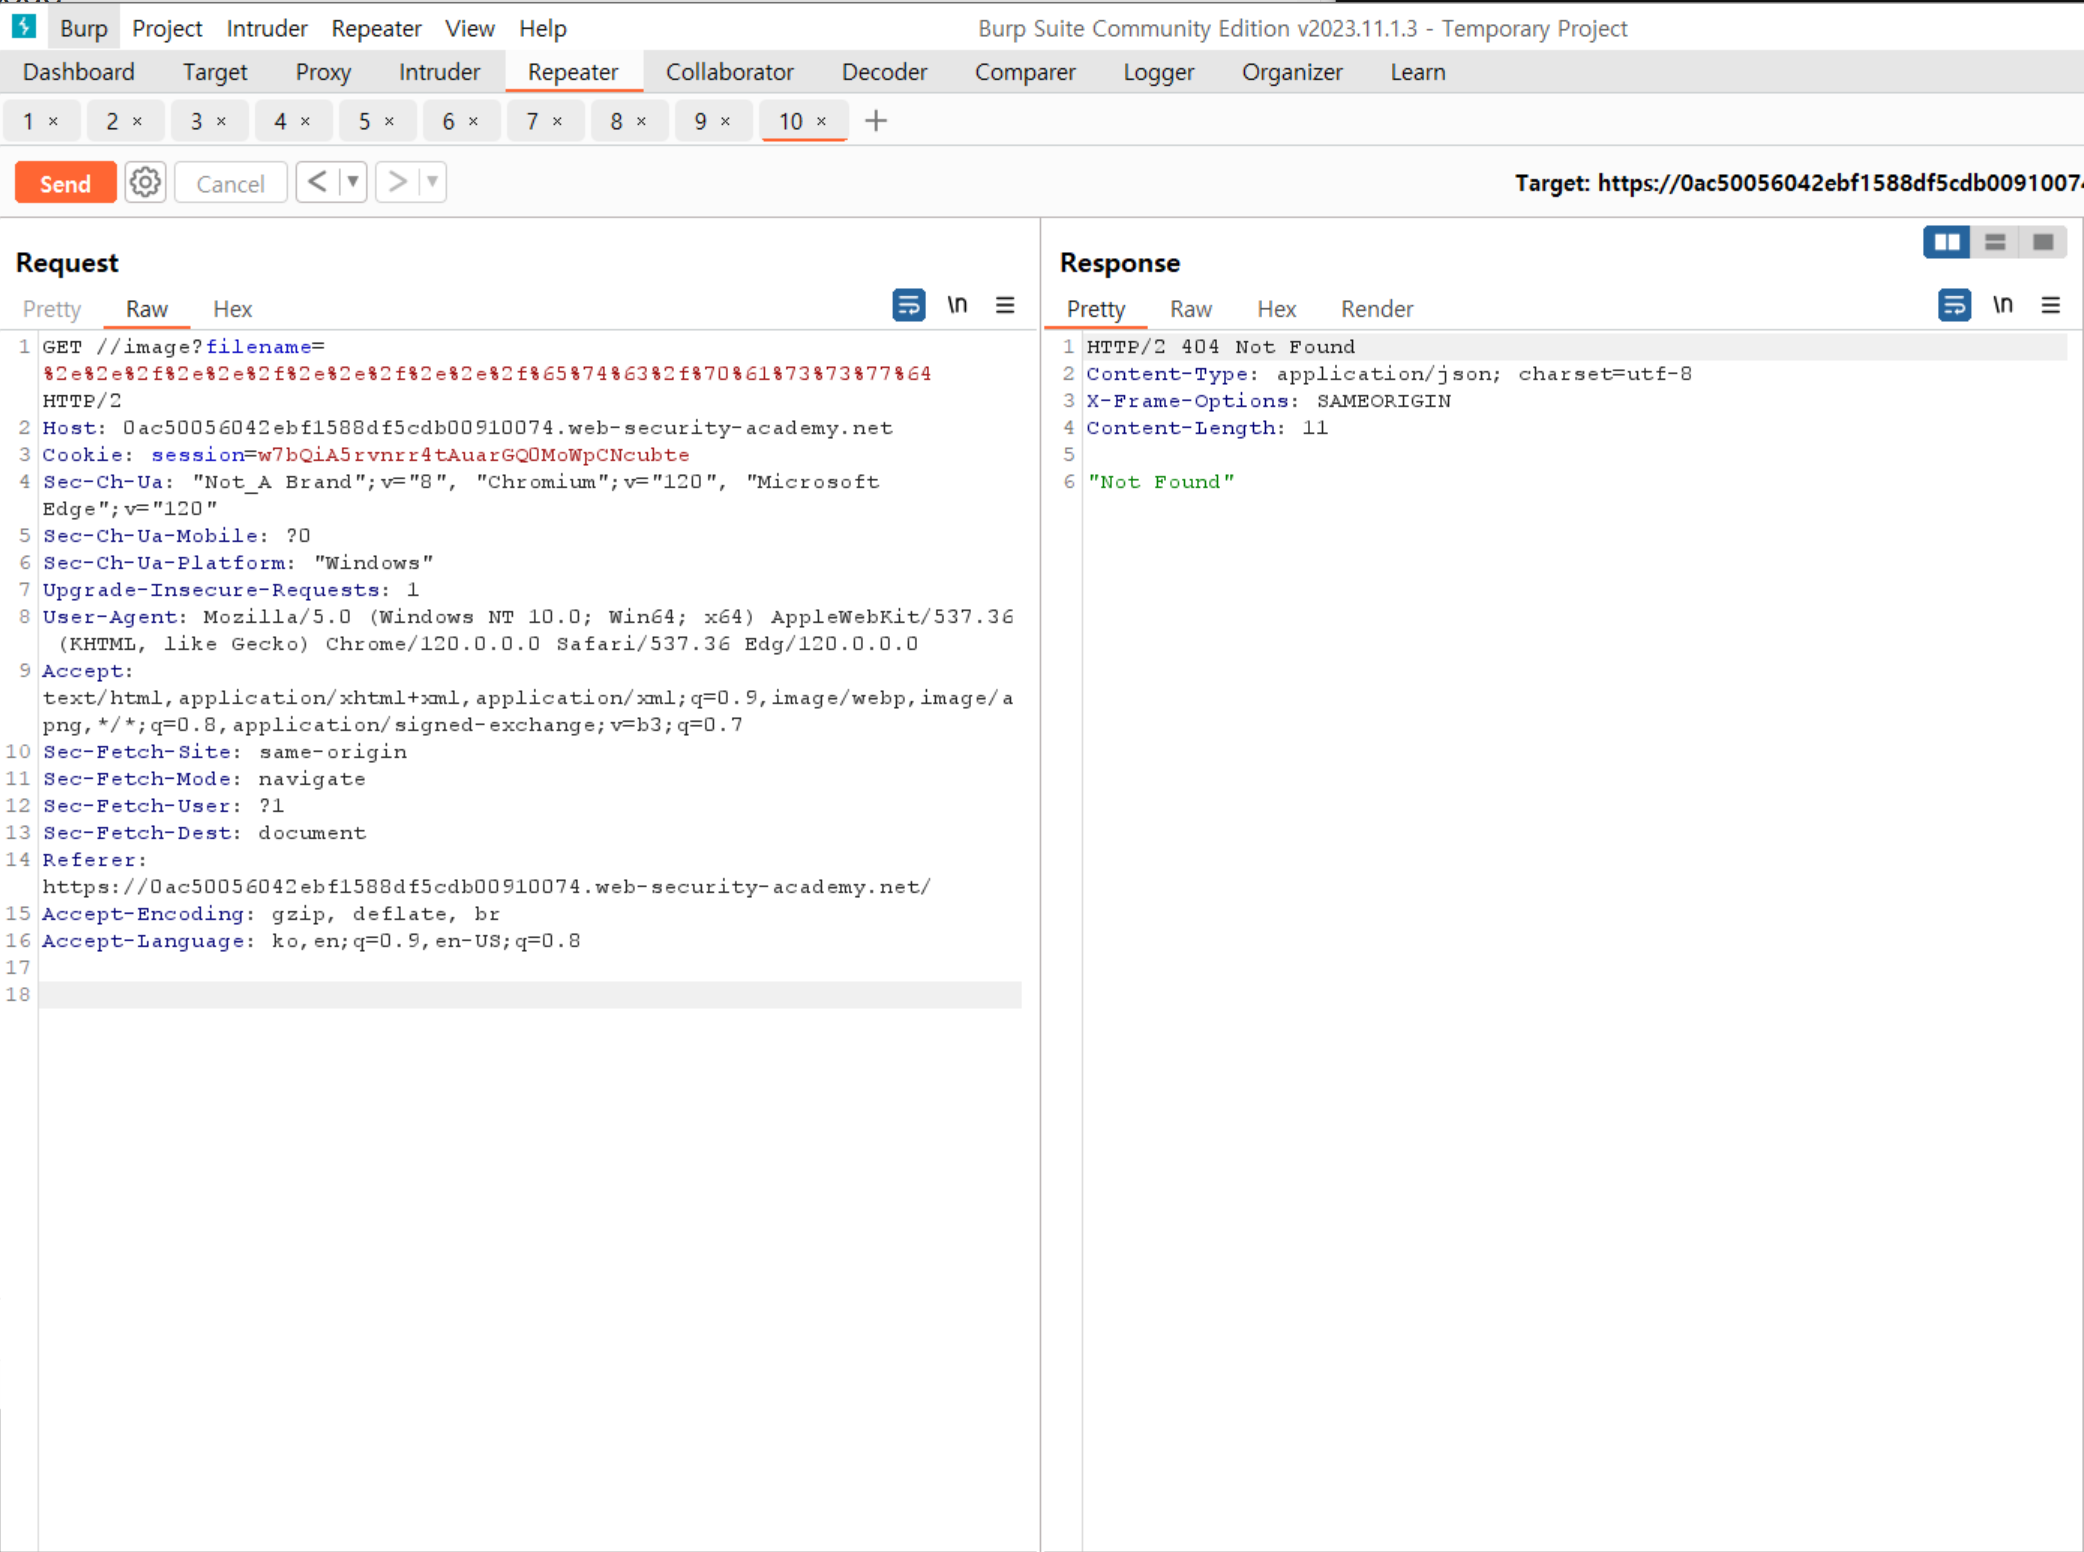2084x1552 pixels.
Task: Open Request panel hamburger options menu
Action: (x=1005, y=306)
